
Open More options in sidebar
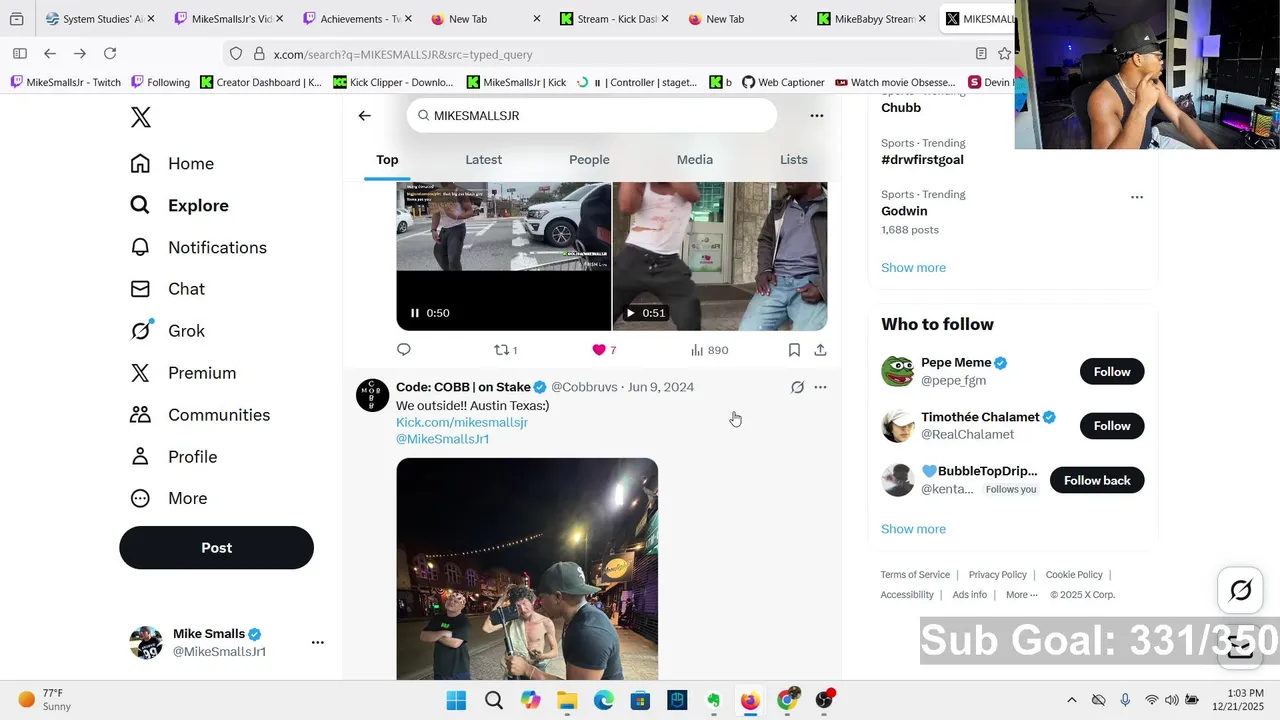point(168,499)
